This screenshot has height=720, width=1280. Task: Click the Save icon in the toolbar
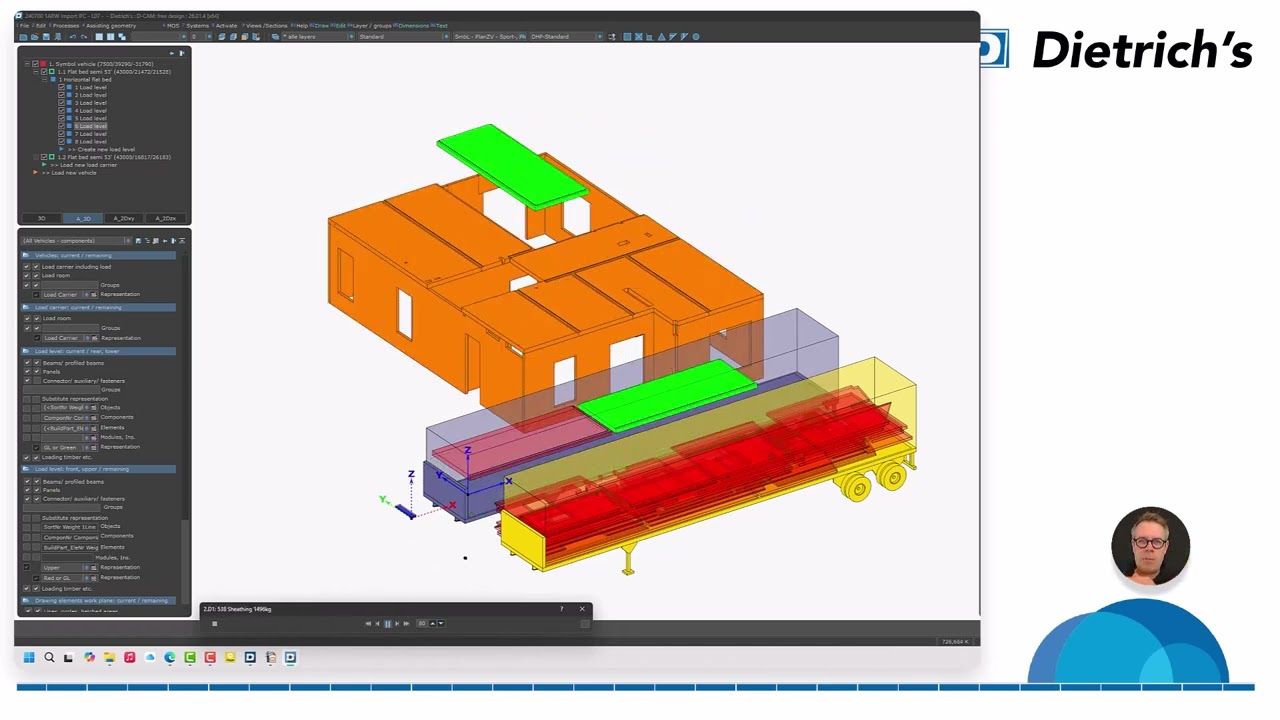(x=46, y=37)
